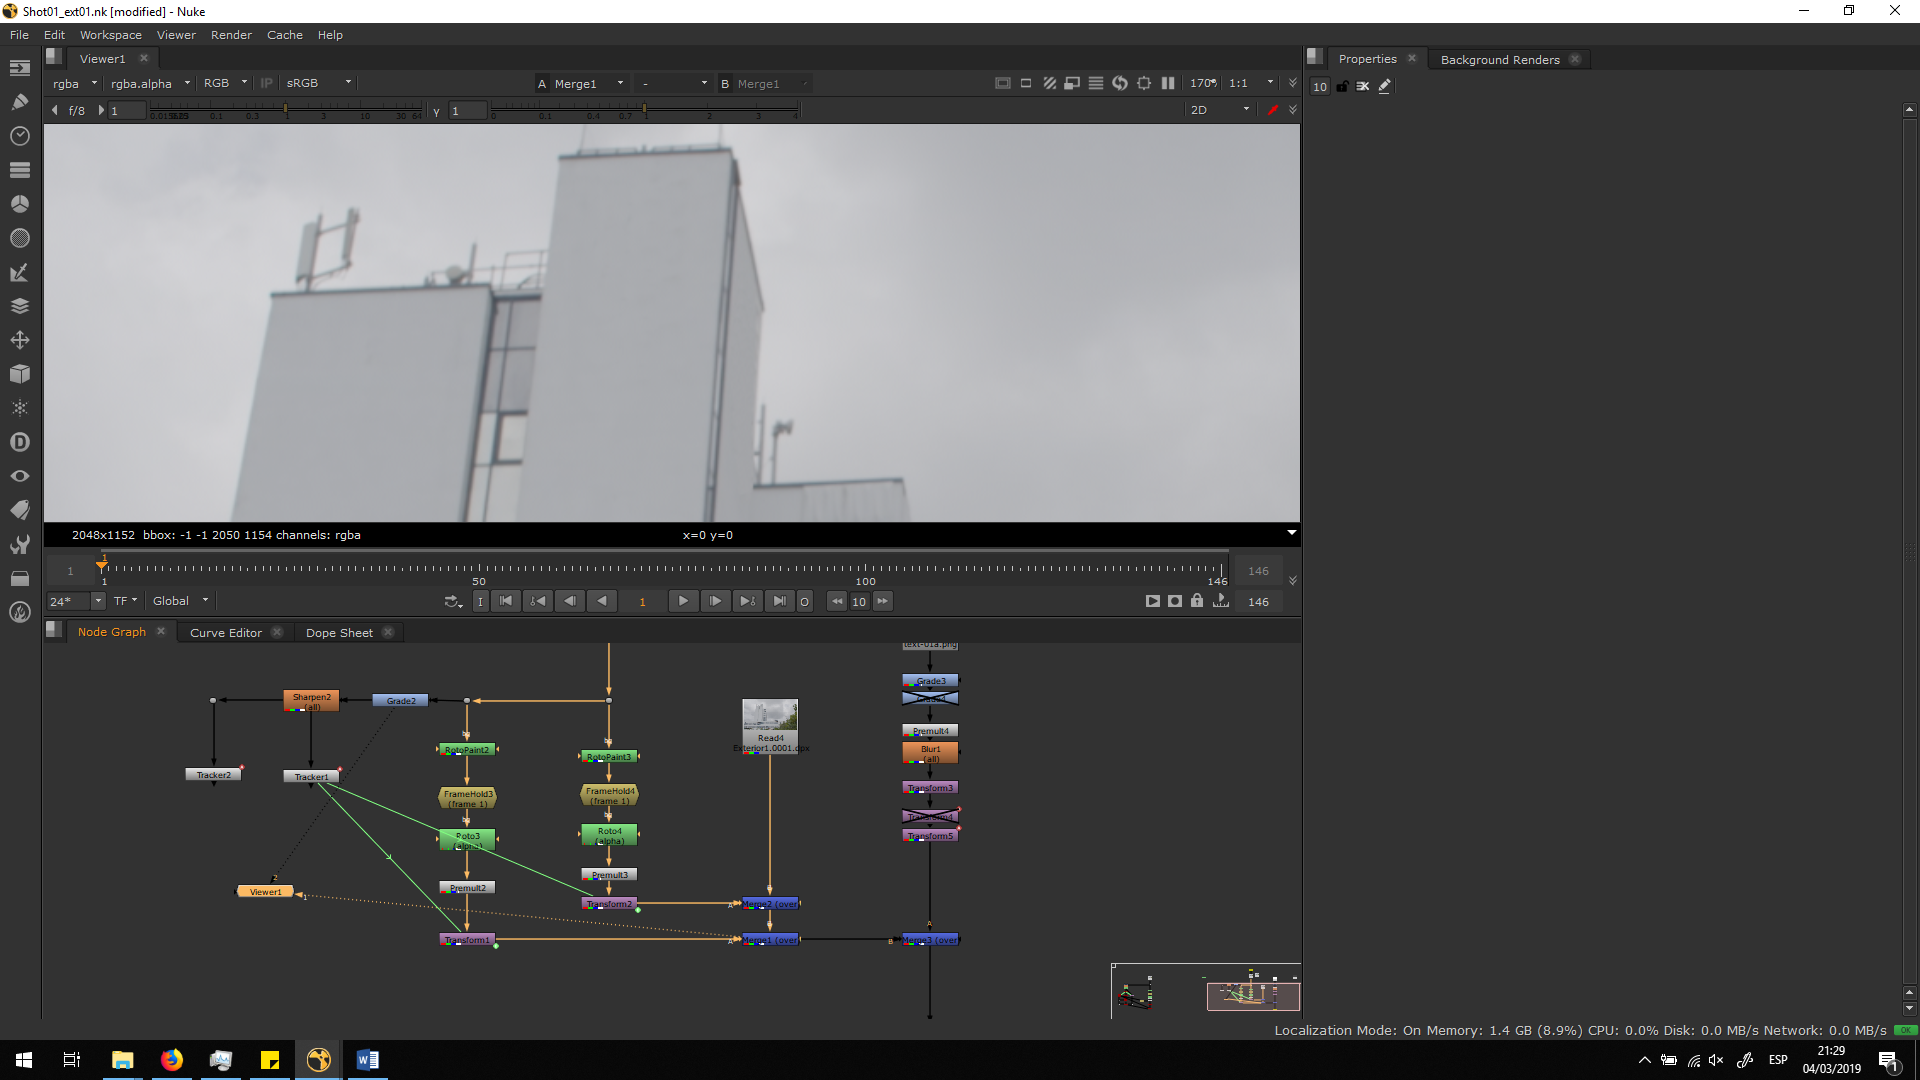Open the Transform nodes move icon

pyautogui.click(x=19, y=340)
